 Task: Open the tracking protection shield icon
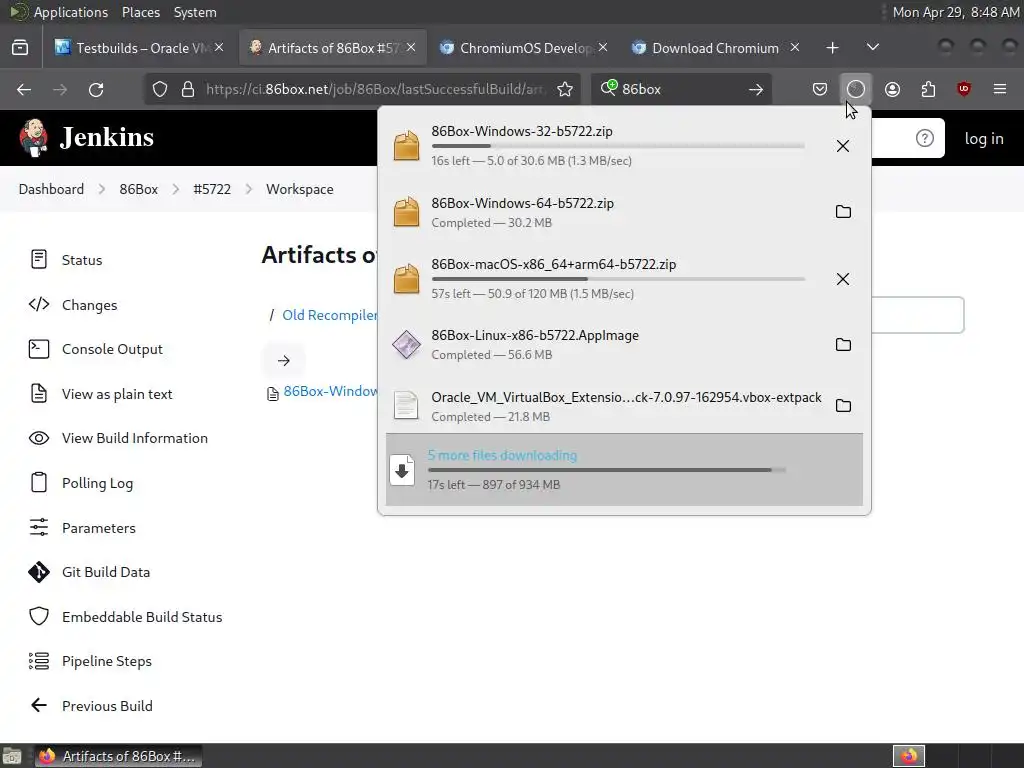160,89
